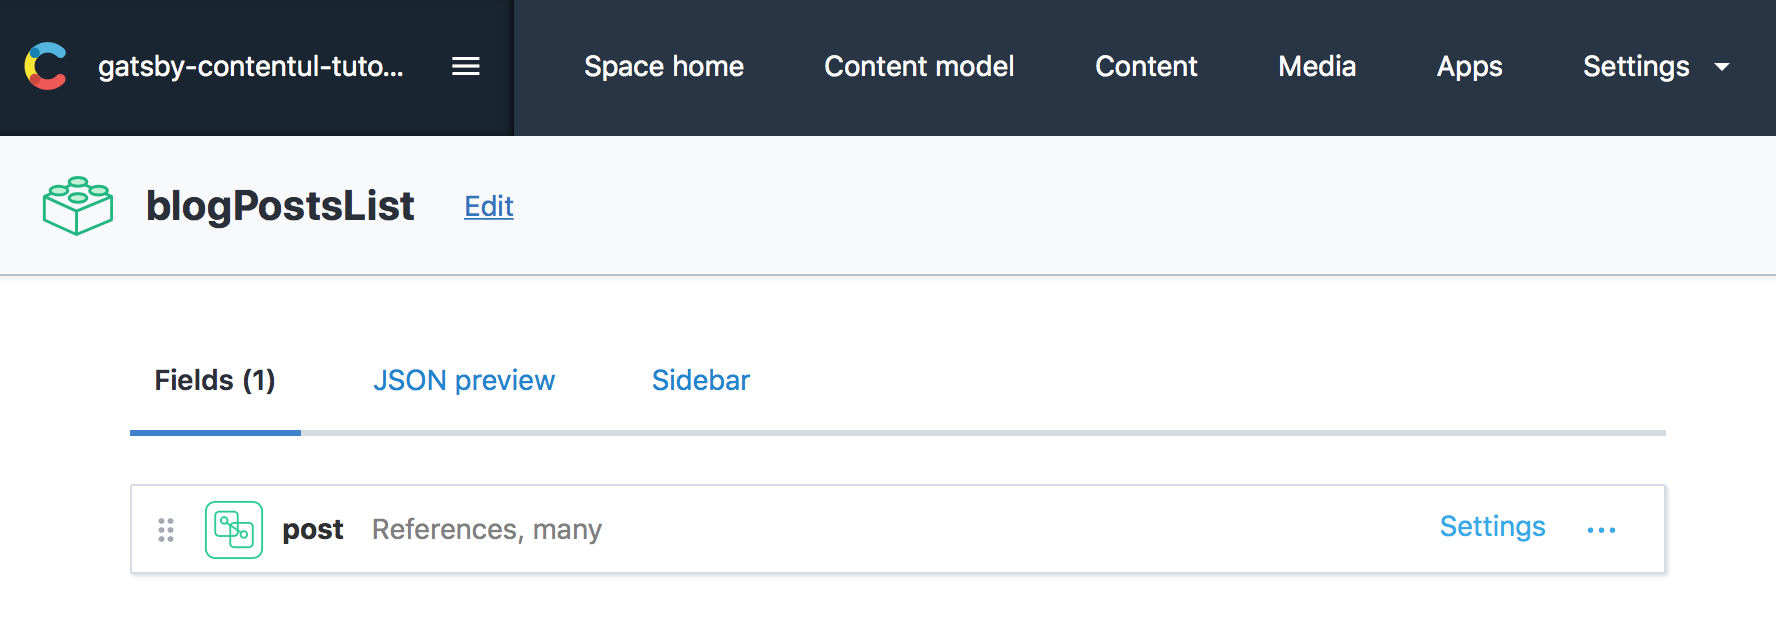Select the Fields (1) tab
1776x624 pixels.
pos(215,380)
